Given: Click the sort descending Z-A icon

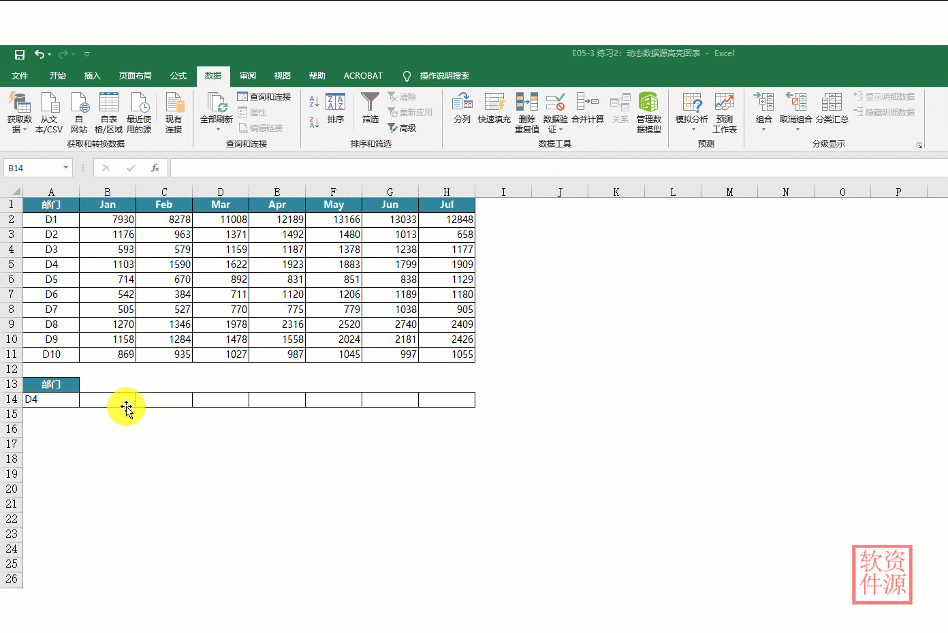Looking at the screenshot, I should pos(314,122).
